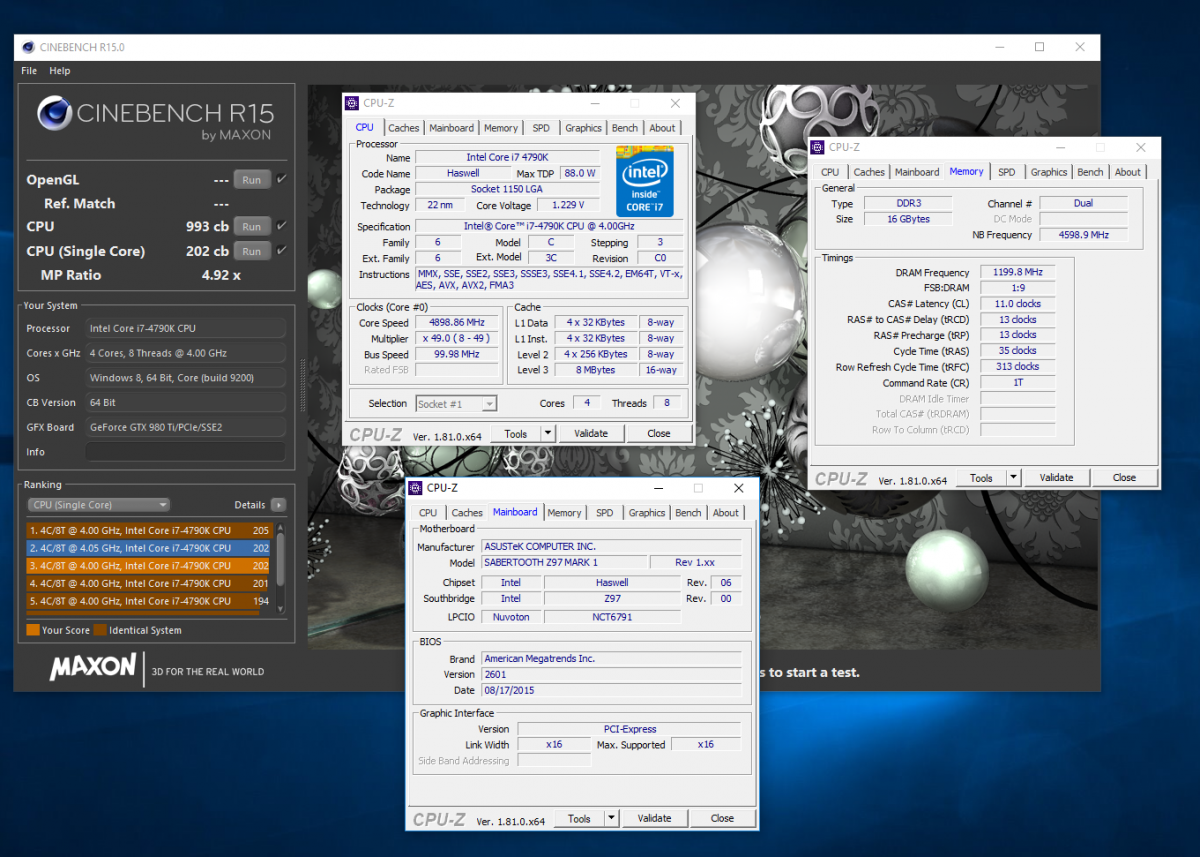Click the arrow icon beside Details in Ranking
The image size is (1200, 857).
(x=278, y=505)
